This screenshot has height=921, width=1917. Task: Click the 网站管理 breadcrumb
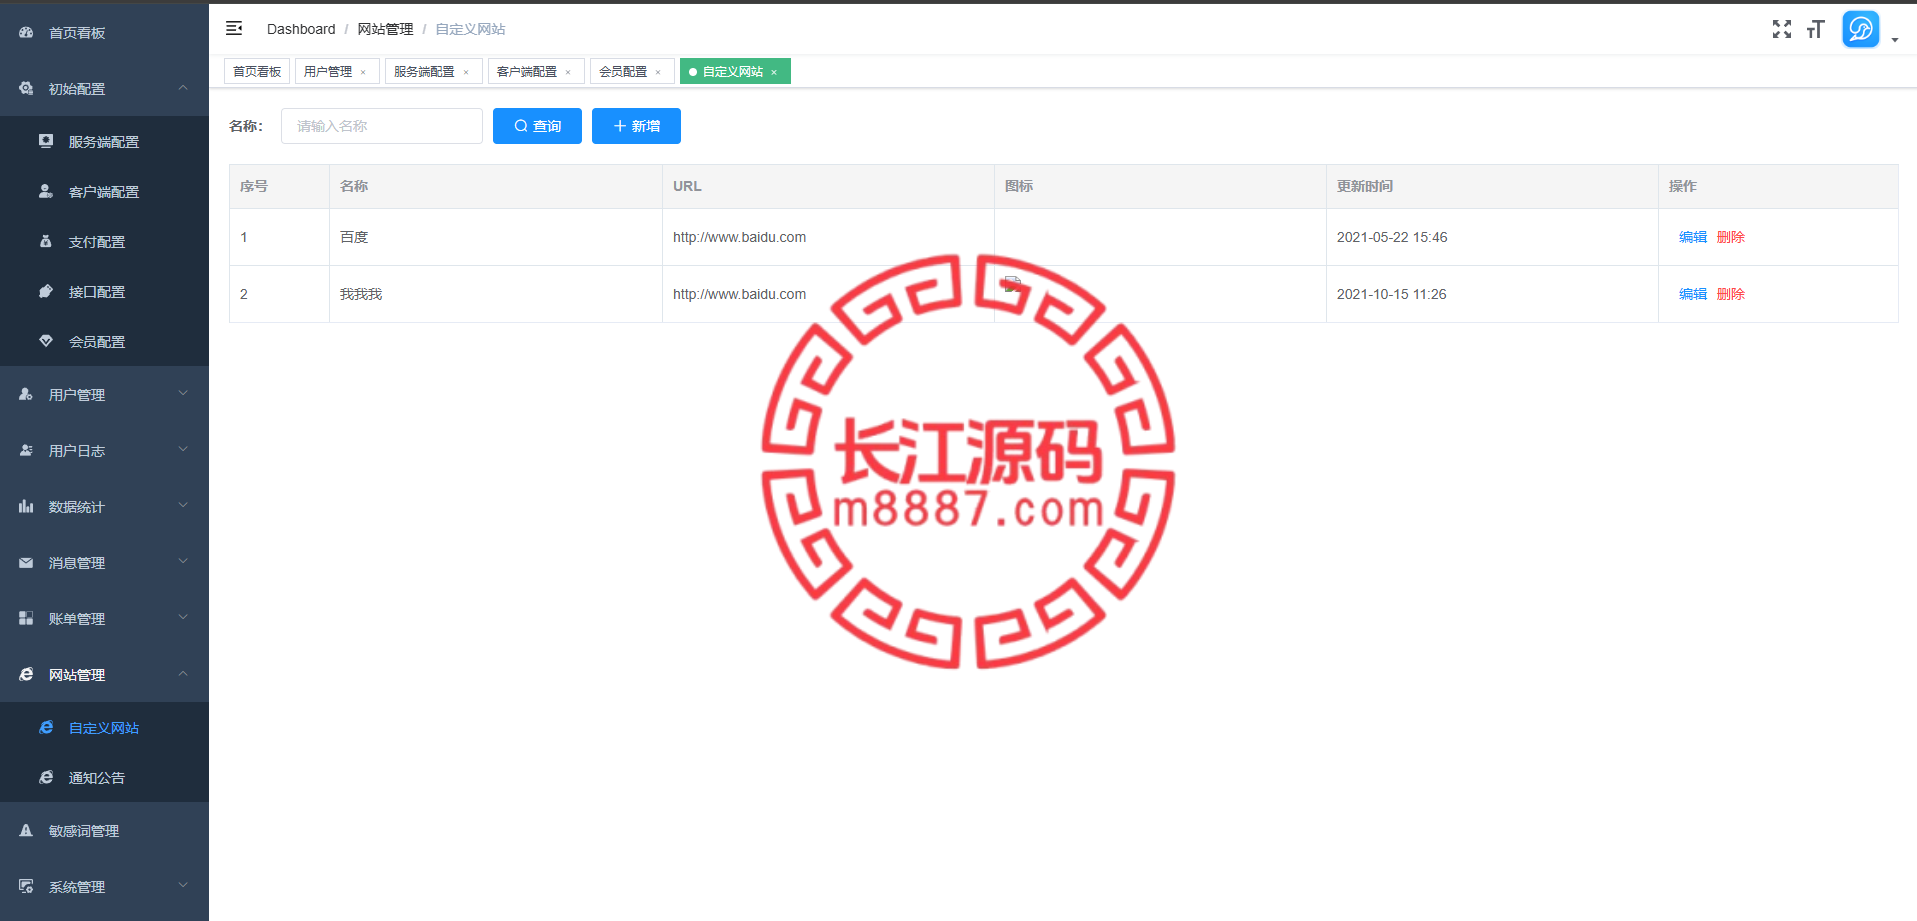(x=385, y=29)
